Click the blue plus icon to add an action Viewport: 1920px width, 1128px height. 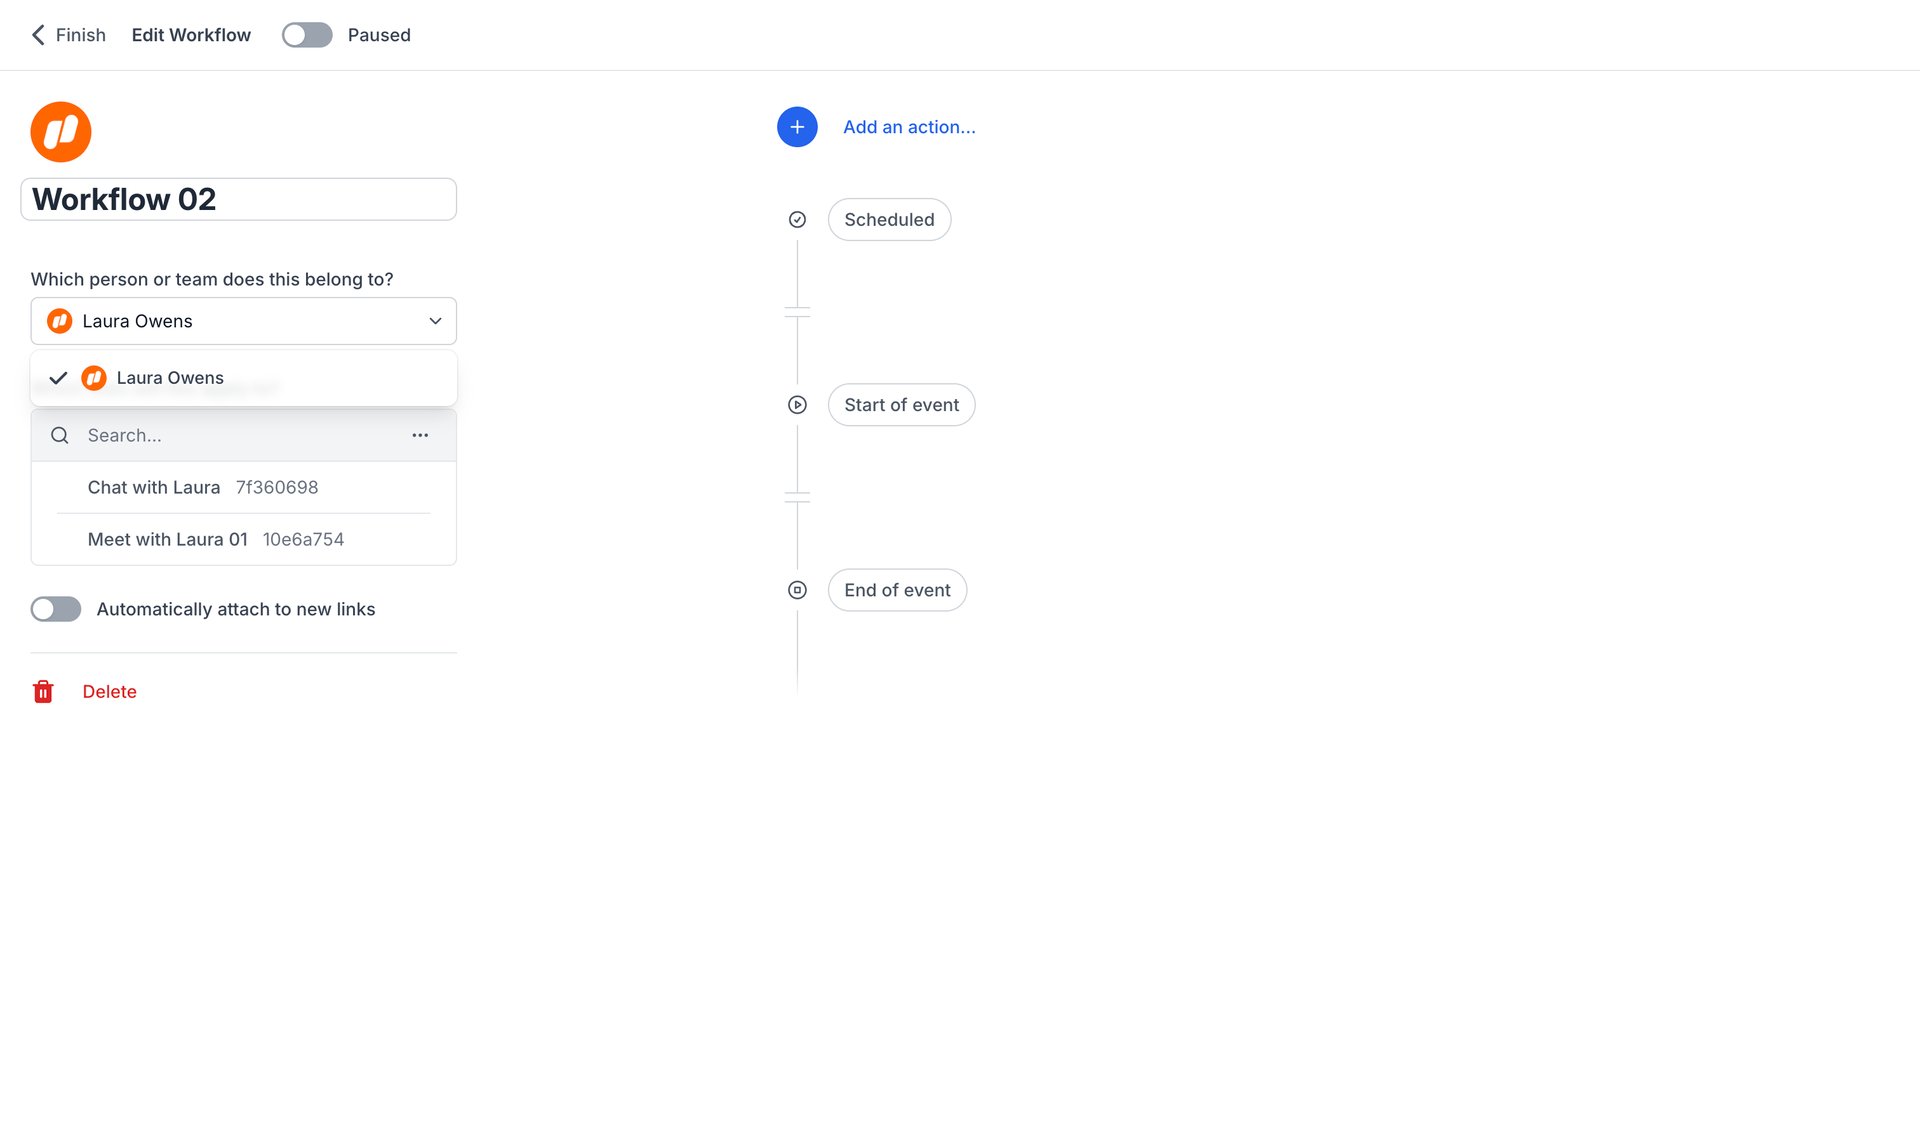point(796,127)
